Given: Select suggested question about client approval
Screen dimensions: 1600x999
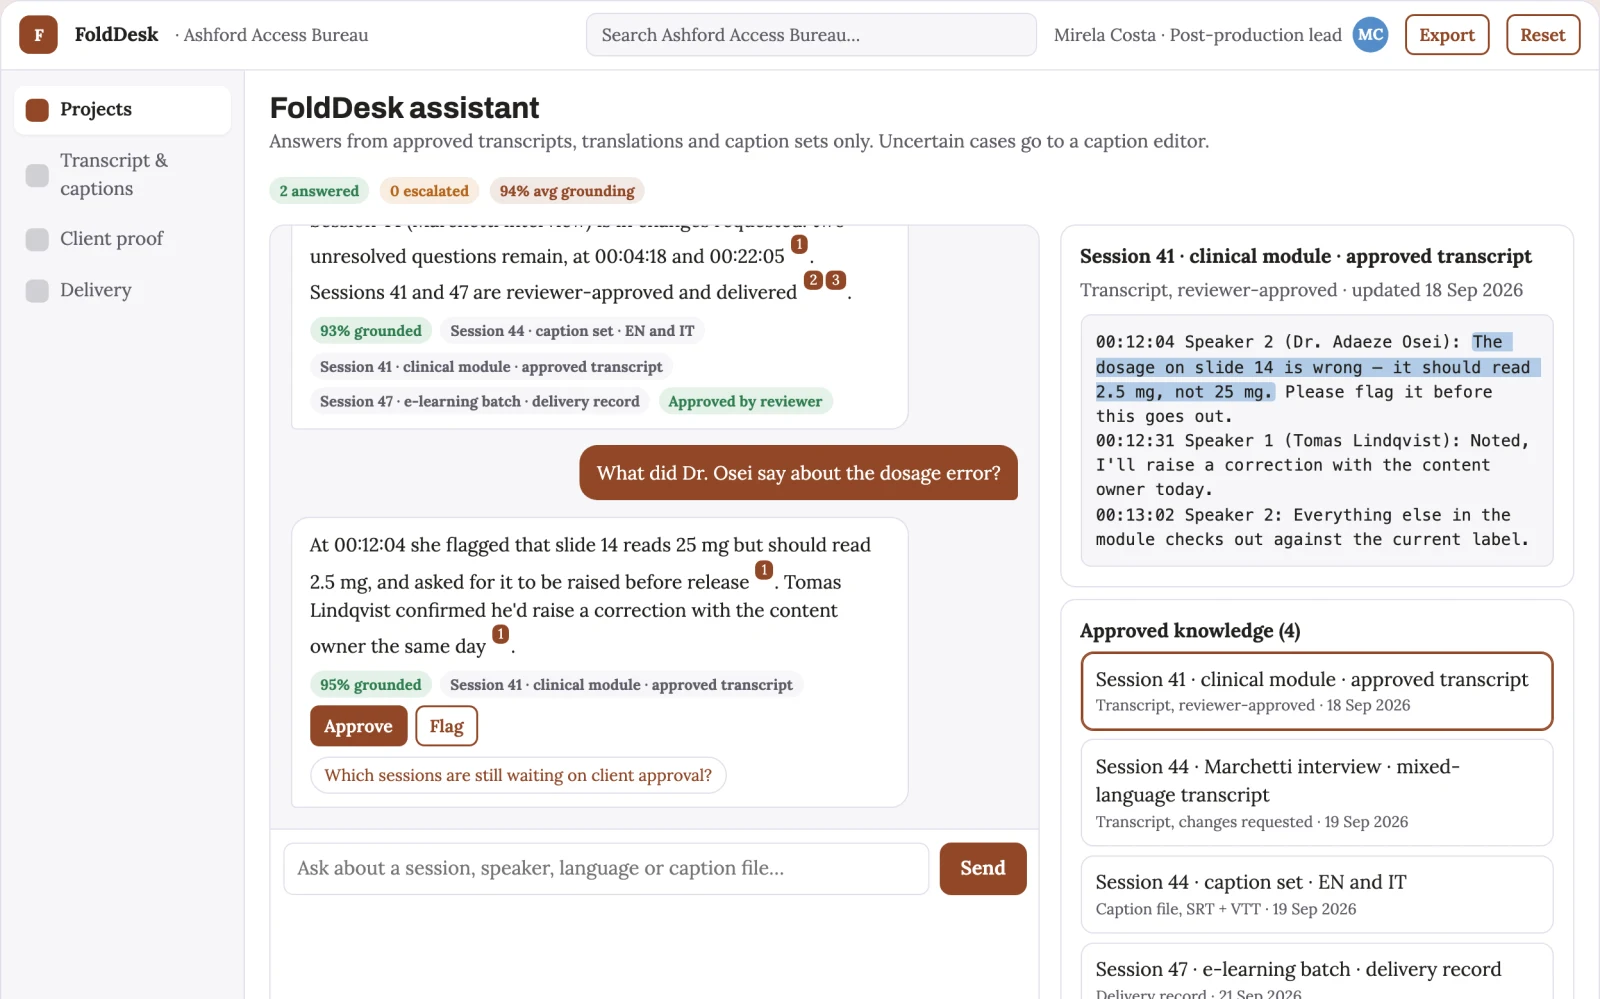Looking at the screenshot, I should pos(518,775).
